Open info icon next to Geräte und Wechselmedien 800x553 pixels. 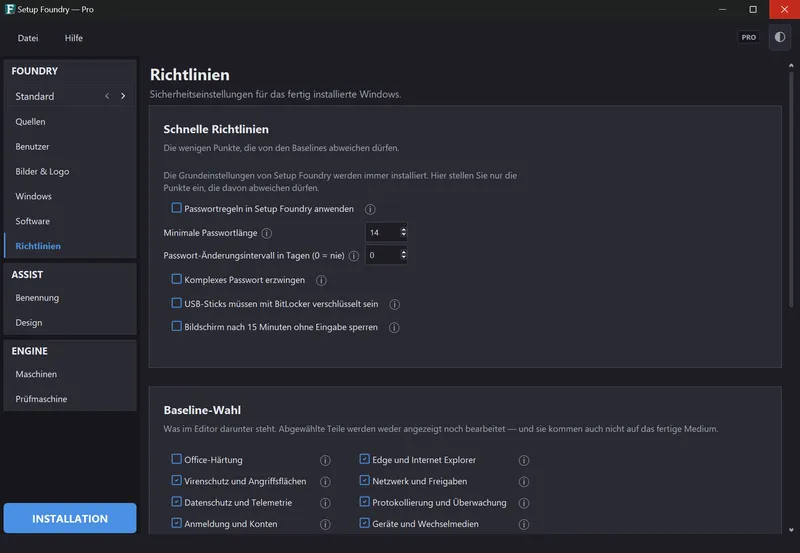pyautogui.click(x=523, y=524)
